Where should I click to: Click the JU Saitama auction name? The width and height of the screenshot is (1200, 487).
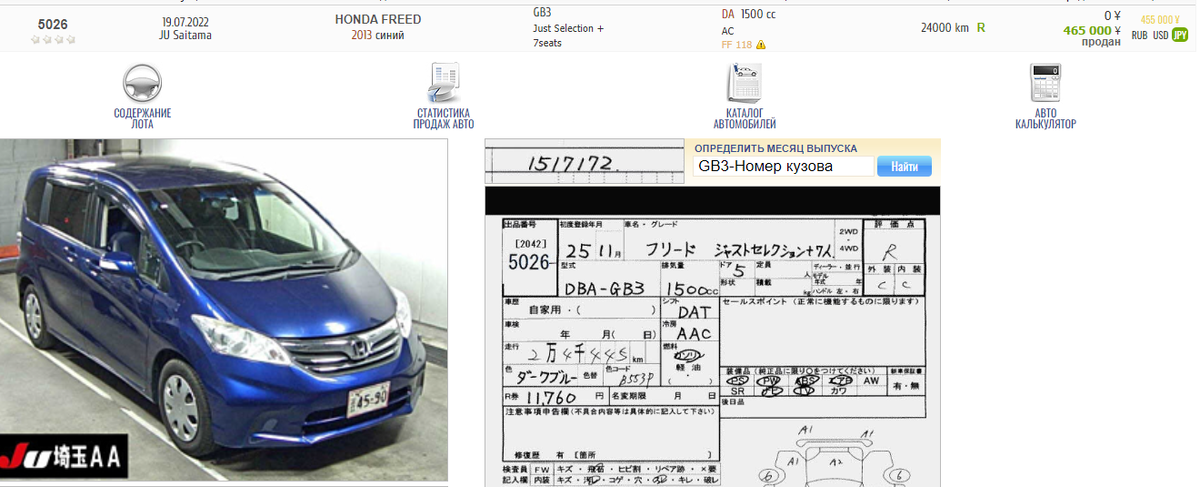[x=185, y=35]
